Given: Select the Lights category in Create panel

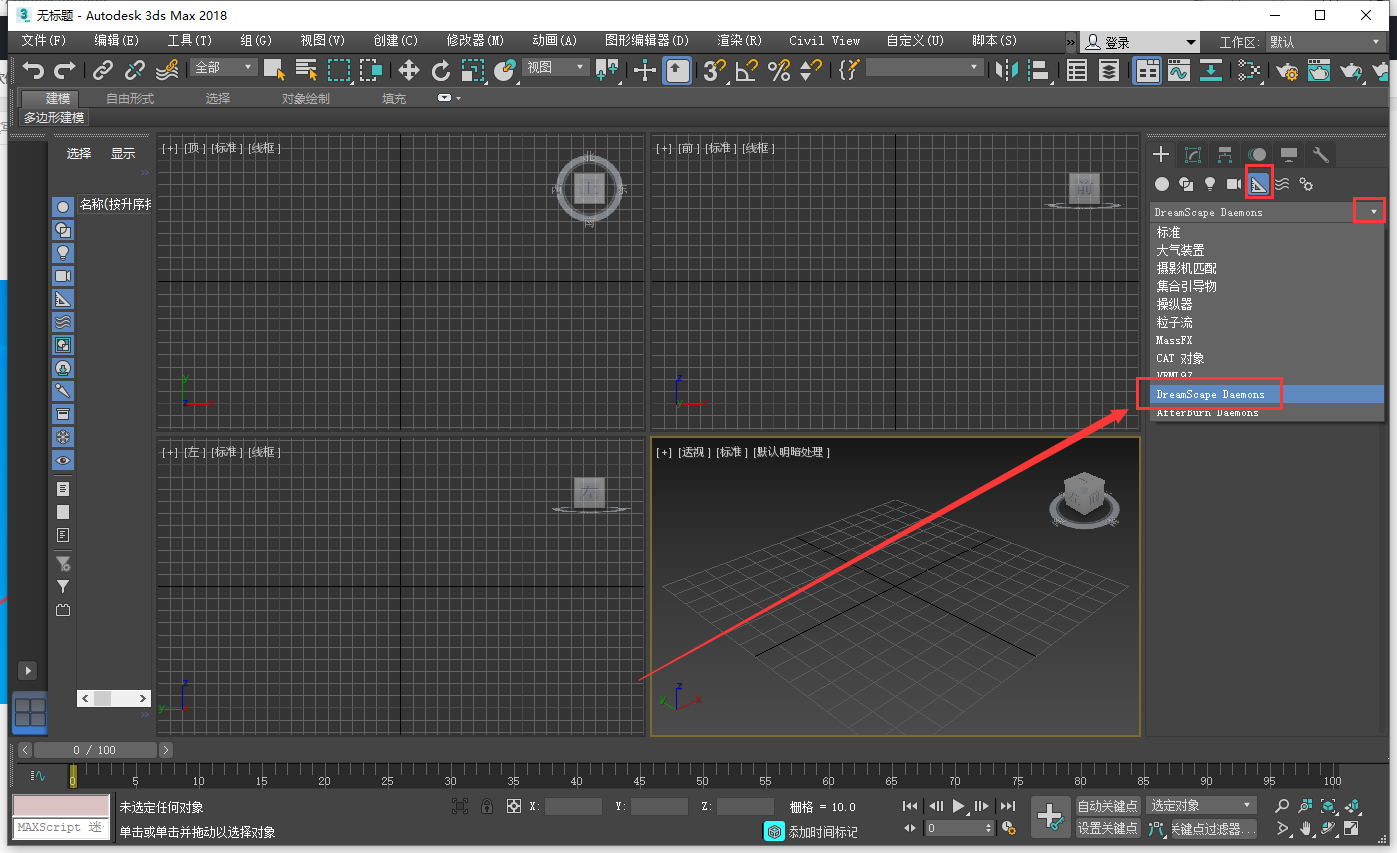Looking at the screenshot, I should coord(1210,184).
